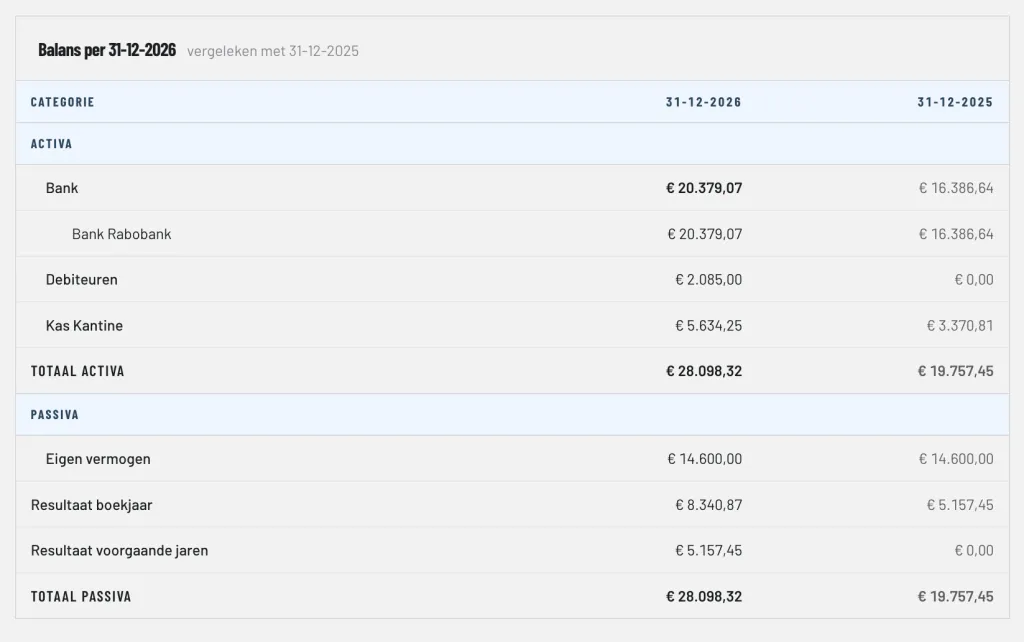Screen dimensions: 1024x642
Task: Click the 'Balans per 31-12-2026' heading
Action: pyautogui.click(x=107, y=50)
